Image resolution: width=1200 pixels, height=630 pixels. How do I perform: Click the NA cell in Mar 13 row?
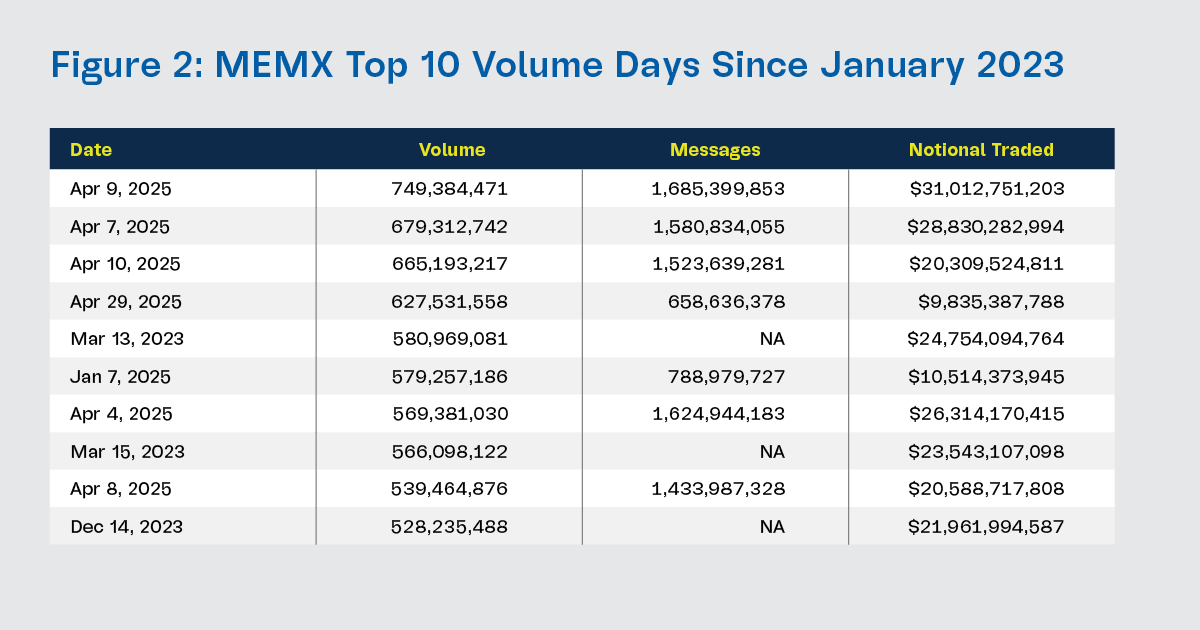pos(771,339)
